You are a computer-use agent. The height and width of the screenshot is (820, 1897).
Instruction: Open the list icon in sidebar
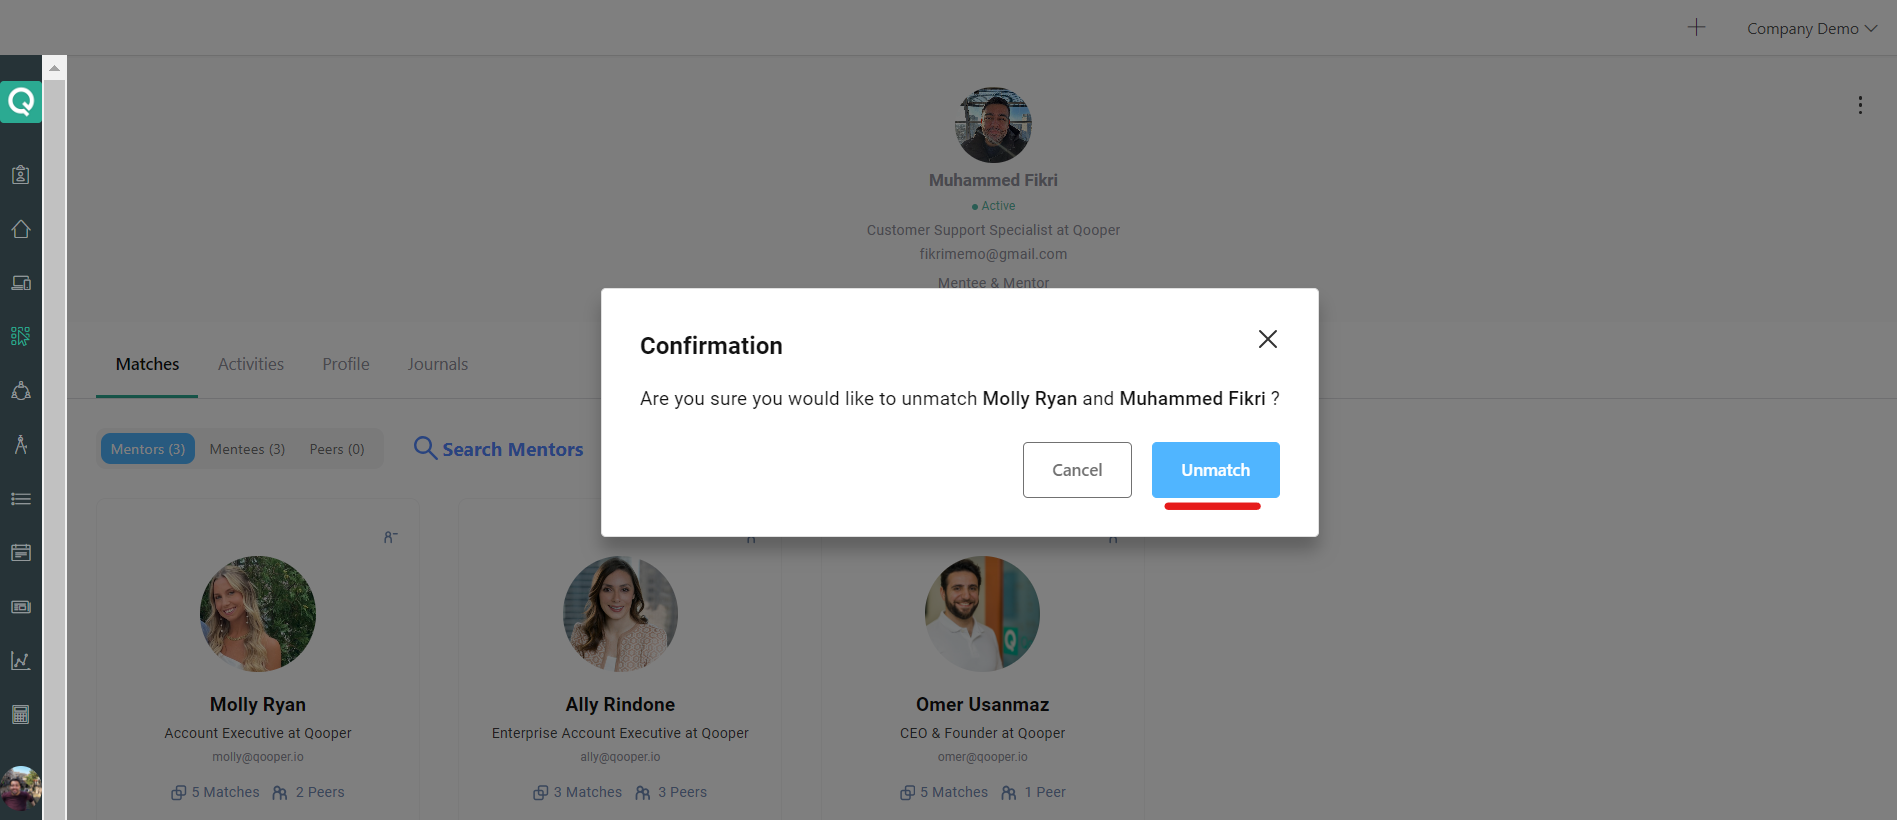pos(21,499)
